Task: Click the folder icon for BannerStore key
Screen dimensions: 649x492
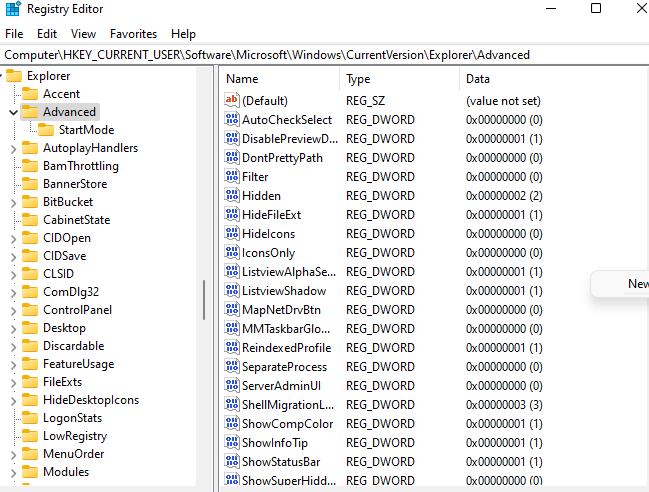Action: click(x=30, y=184)
